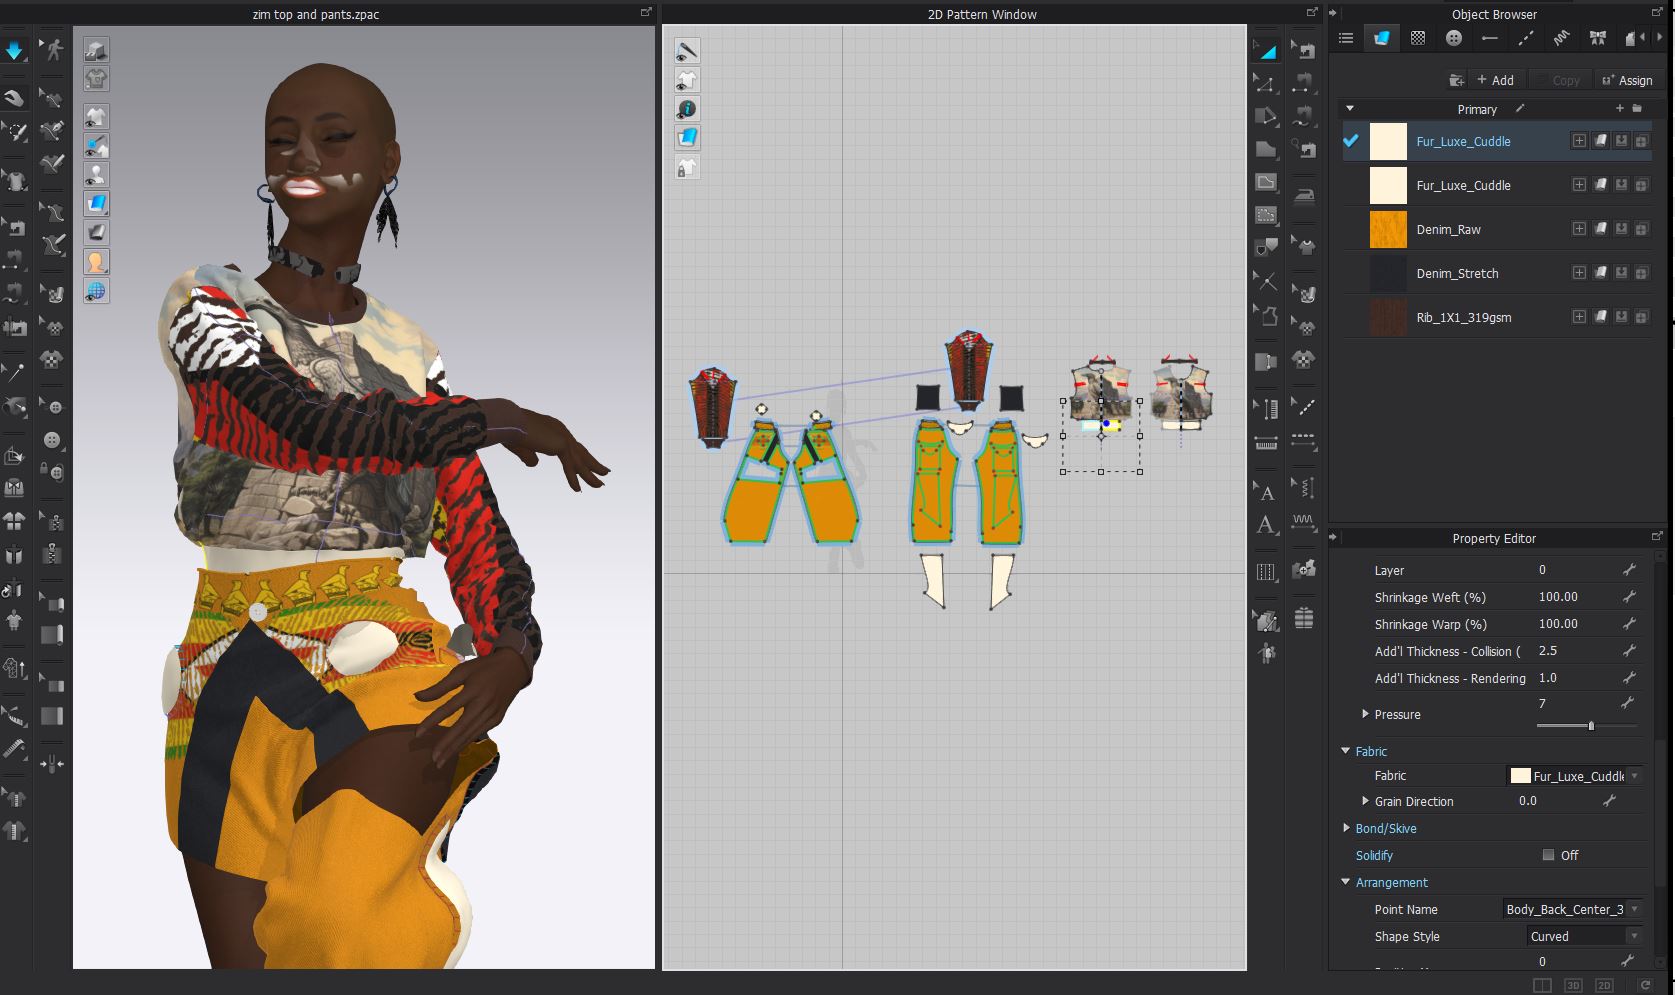Toggle the globe environment display in 3D view
1675x995 pixels.
(96, 291)
